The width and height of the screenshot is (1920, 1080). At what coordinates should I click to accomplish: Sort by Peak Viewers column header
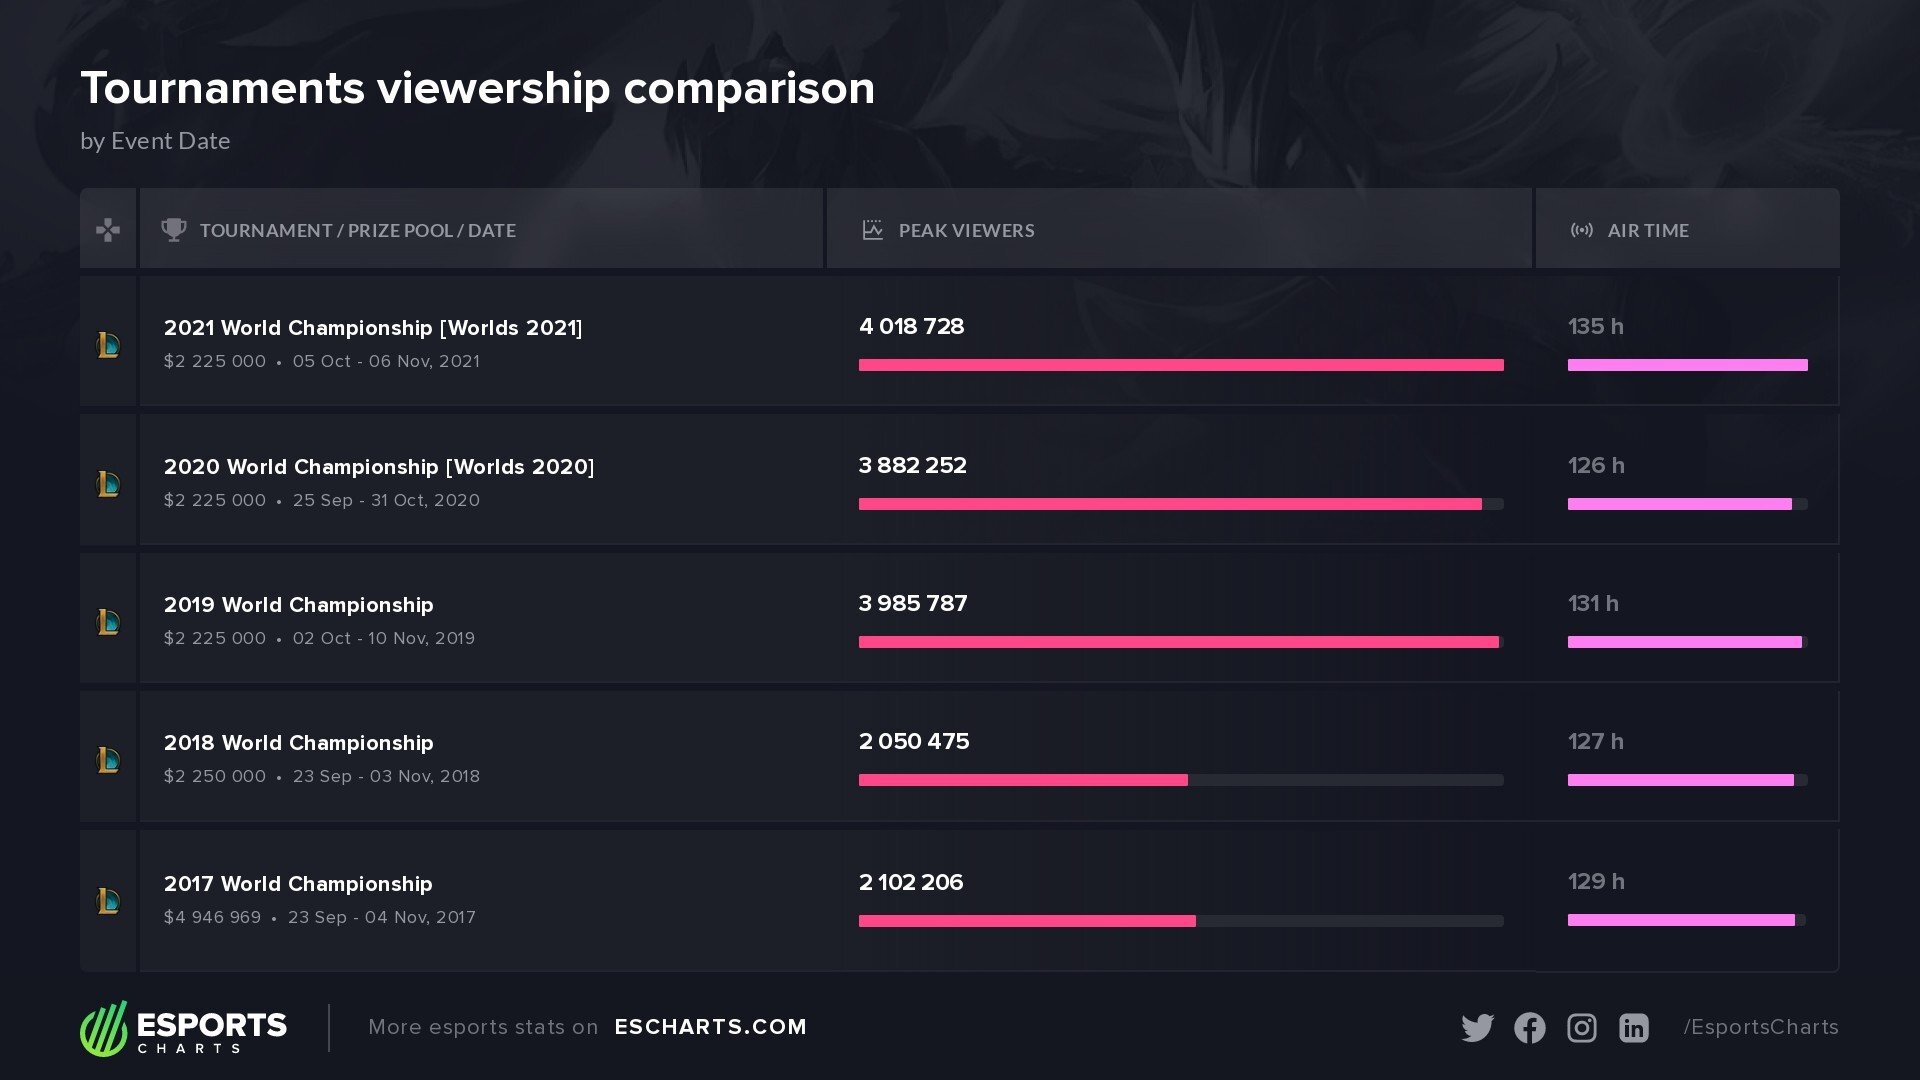click(966, 230)
